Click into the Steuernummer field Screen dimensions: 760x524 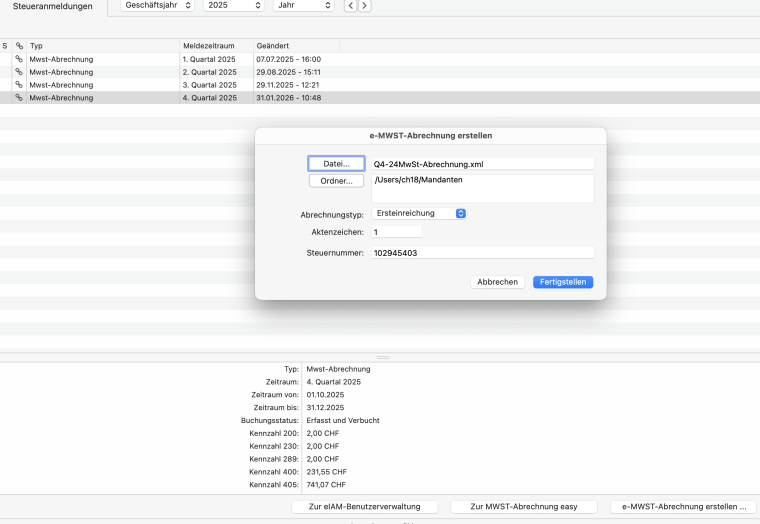point(482,253)
